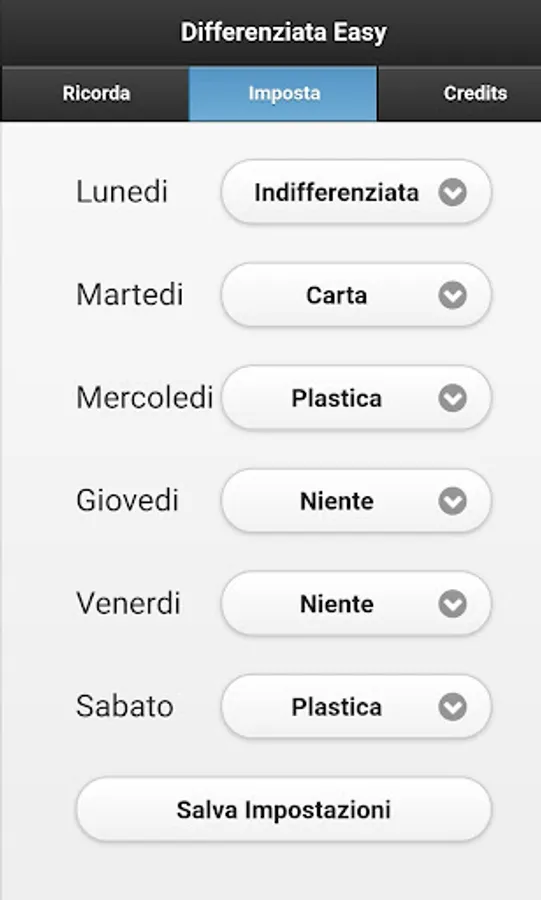Click the chevron icon in Mercoledi dropdown

tap(453, 398)
